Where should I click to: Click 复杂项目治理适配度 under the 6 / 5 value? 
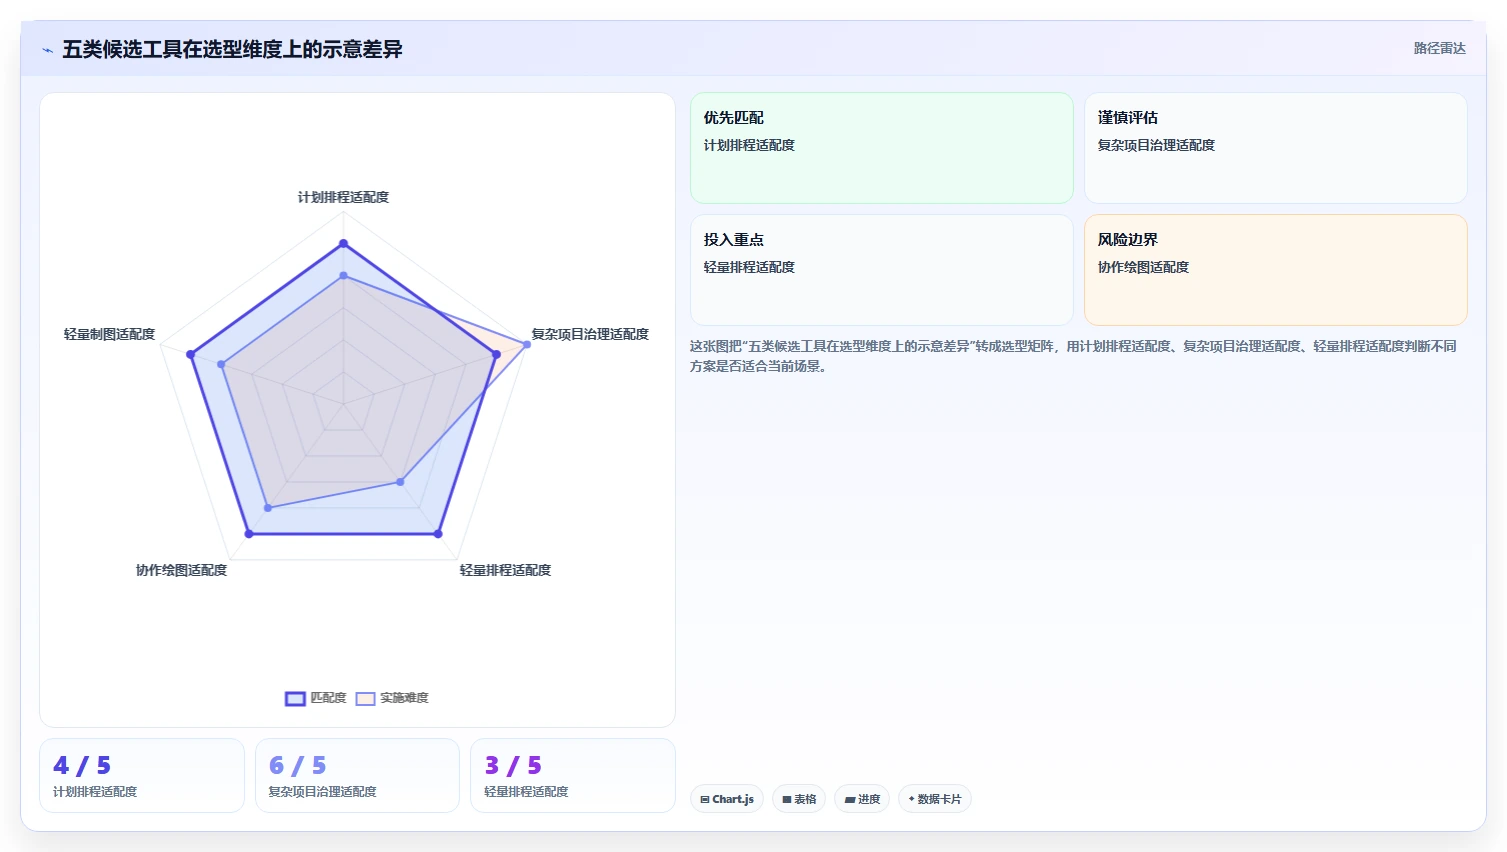322,792
